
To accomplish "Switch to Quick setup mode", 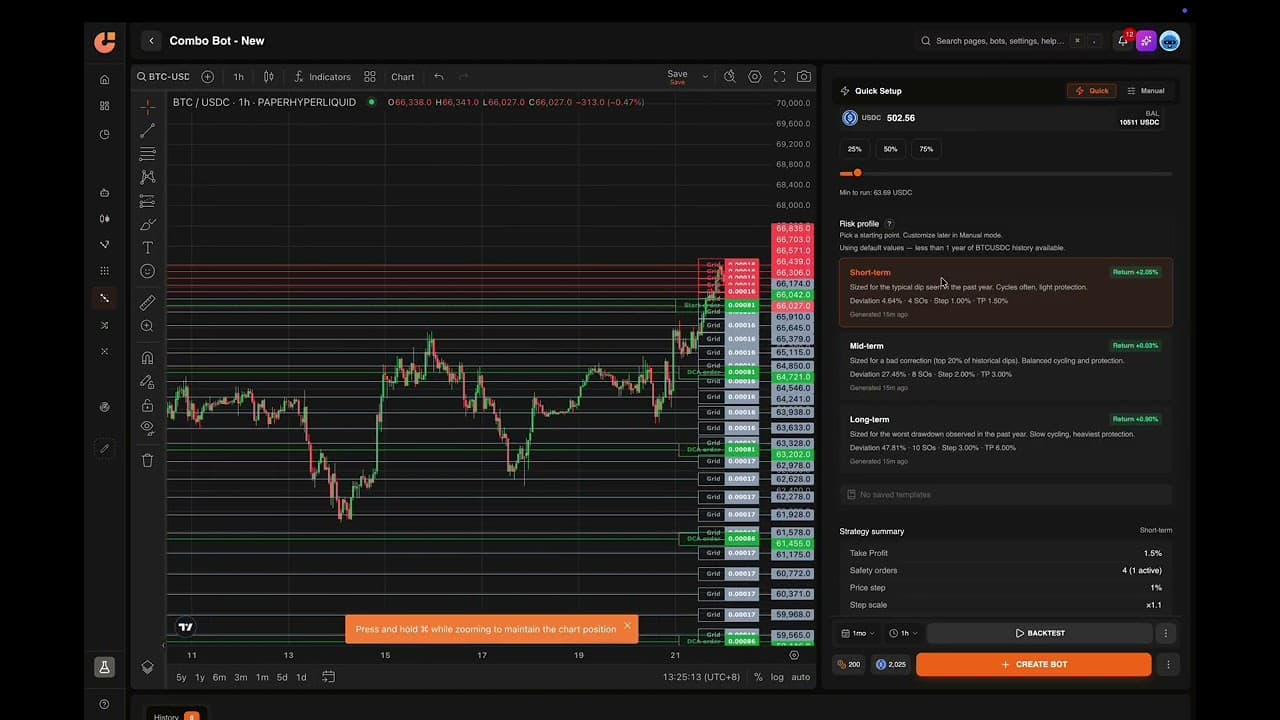I will coord(1091,91).
